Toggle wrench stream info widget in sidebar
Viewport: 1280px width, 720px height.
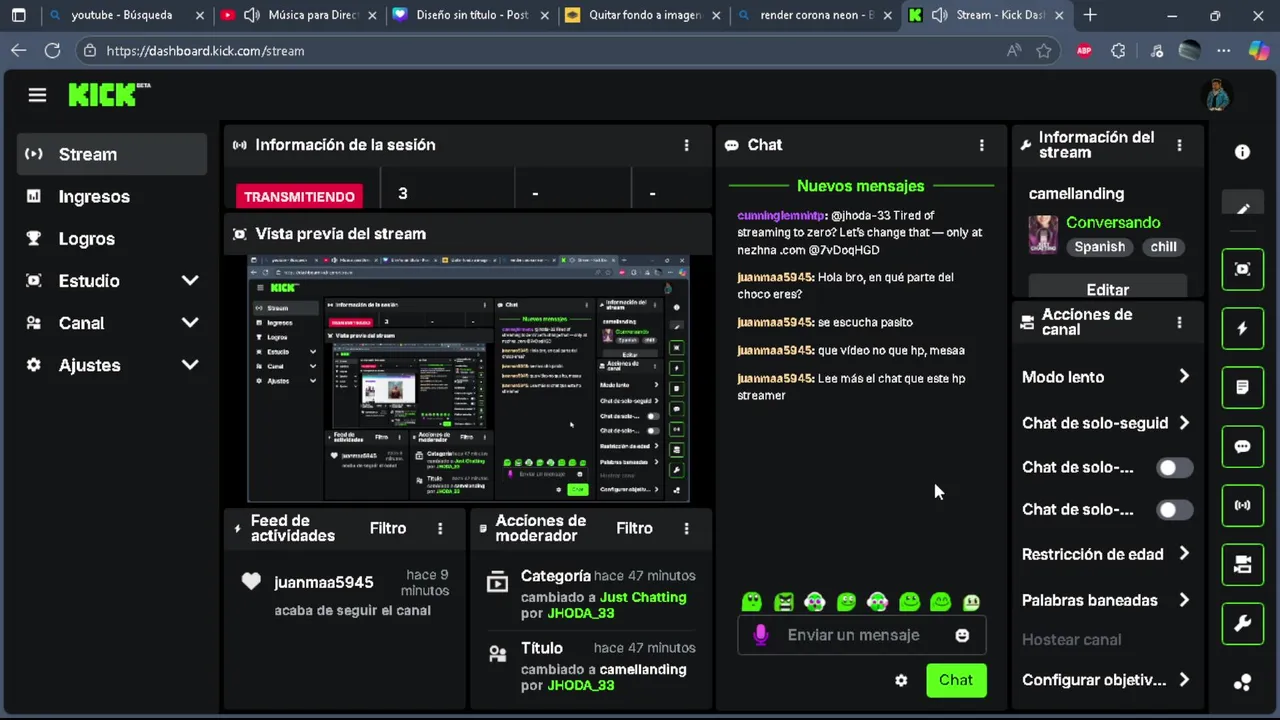coord(1242,624)
